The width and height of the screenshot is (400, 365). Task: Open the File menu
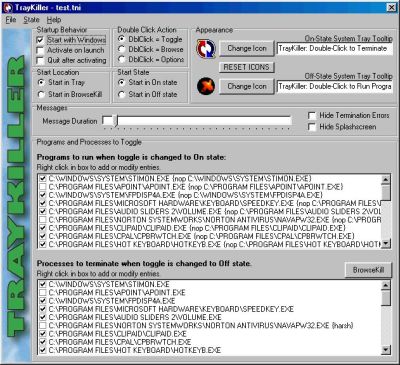coord(11,20)
